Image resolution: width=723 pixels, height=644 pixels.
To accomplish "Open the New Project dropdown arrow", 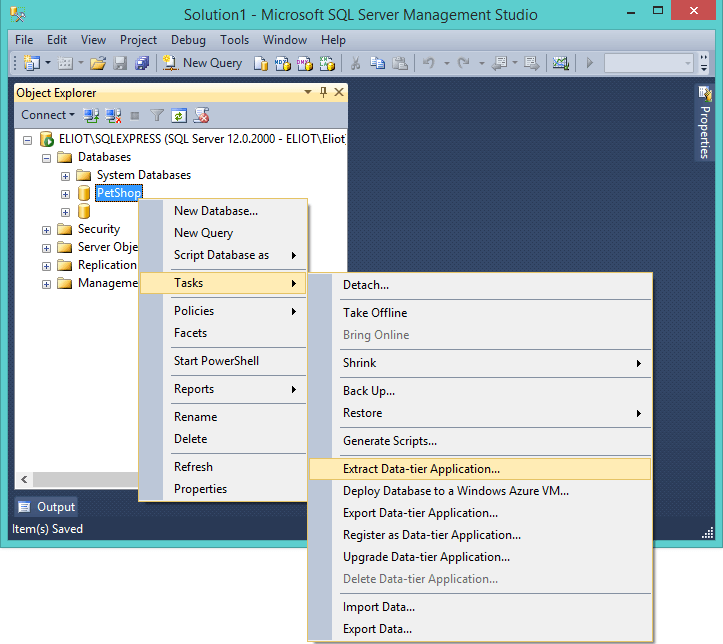I will tap(47, 62).
